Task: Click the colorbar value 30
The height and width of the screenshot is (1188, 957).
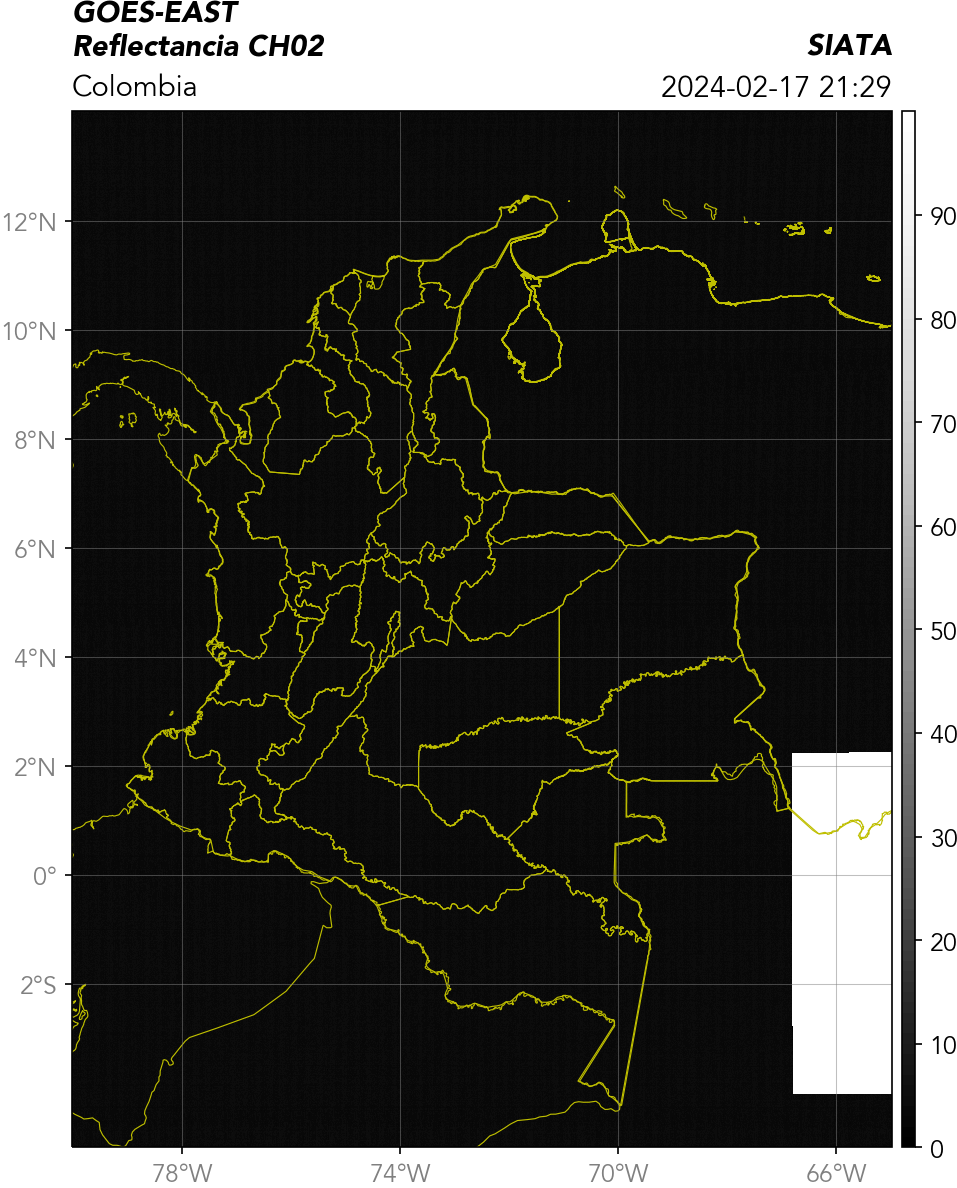Action: 943,838
